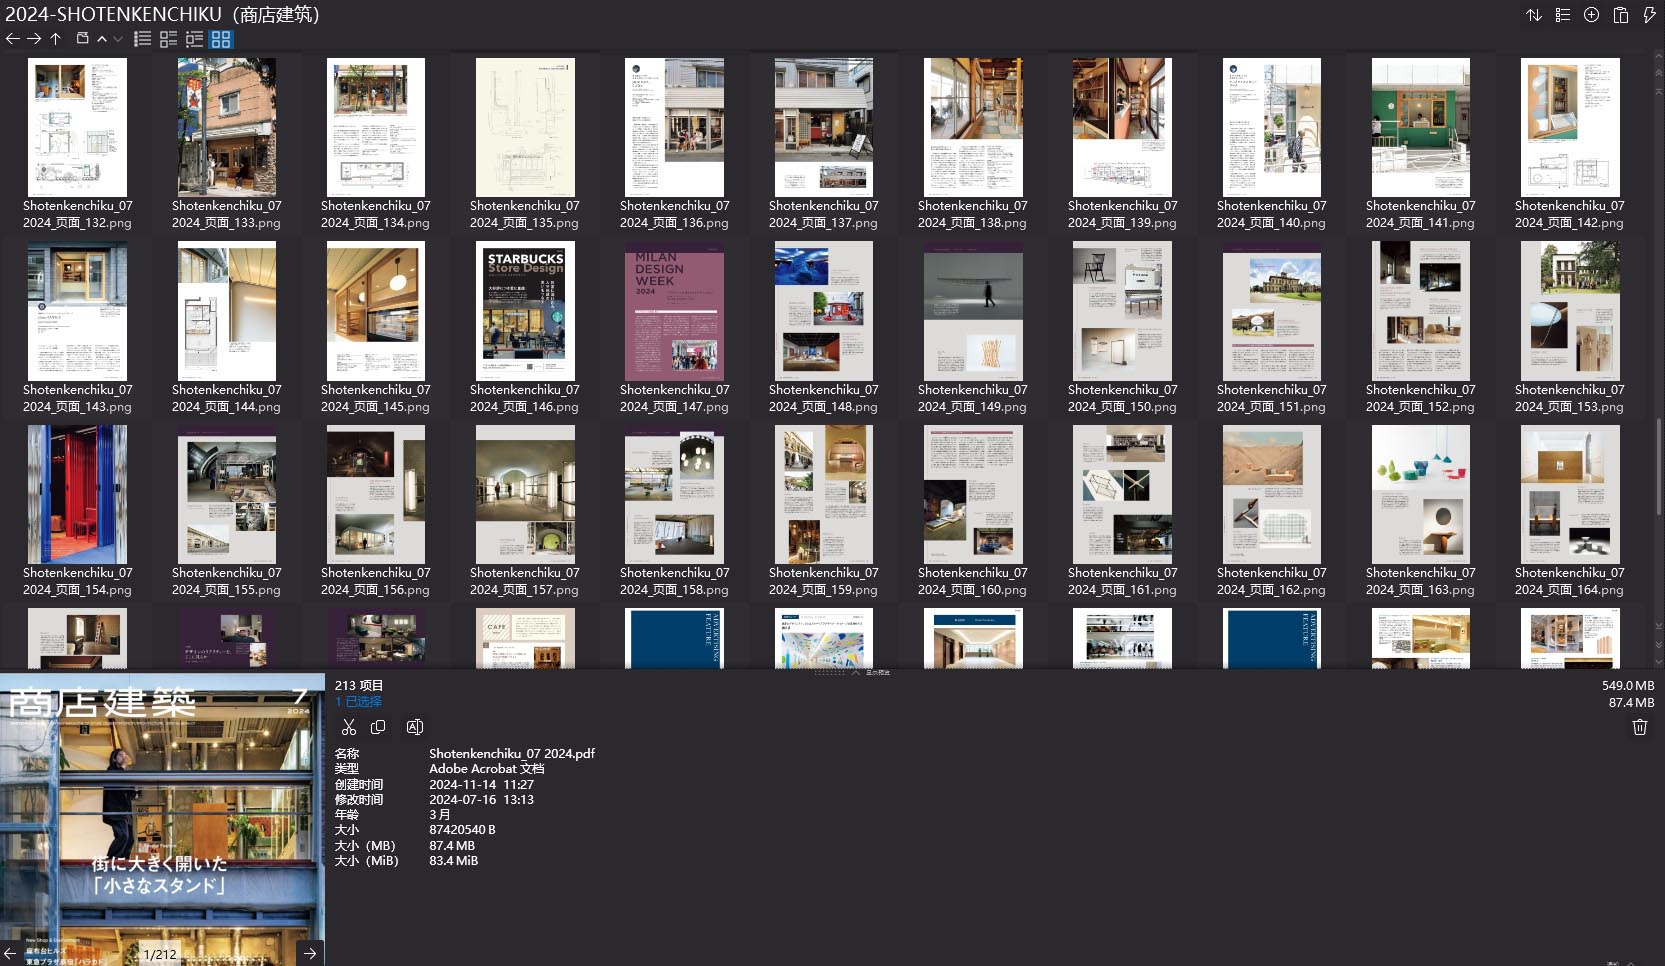Image resolution: width=1665 pixels, height=966 pixels.
Task: Click the 1/212 page counter
Action: click(x=160, y=954)
